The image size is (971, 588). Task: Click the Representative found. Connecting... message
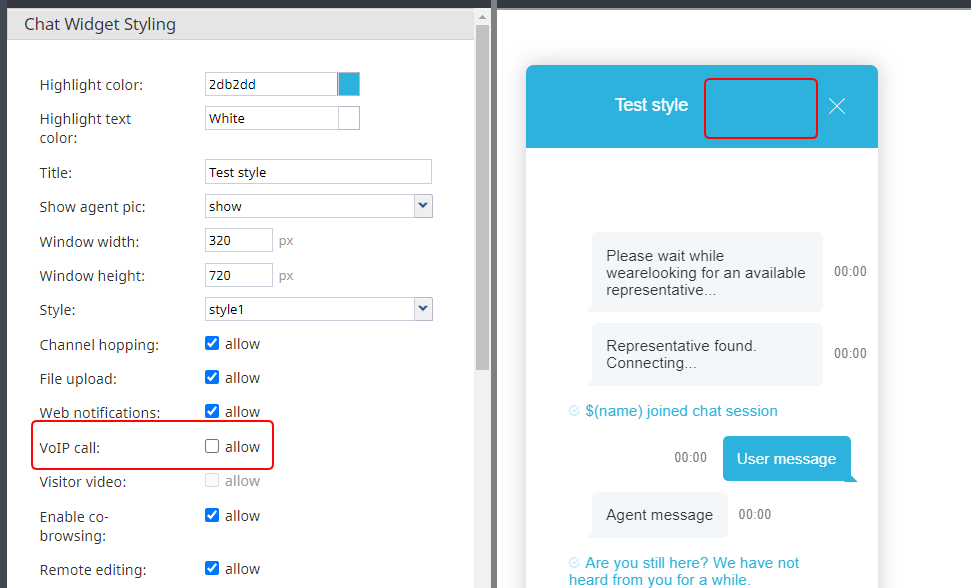click(x=707, y=355)
